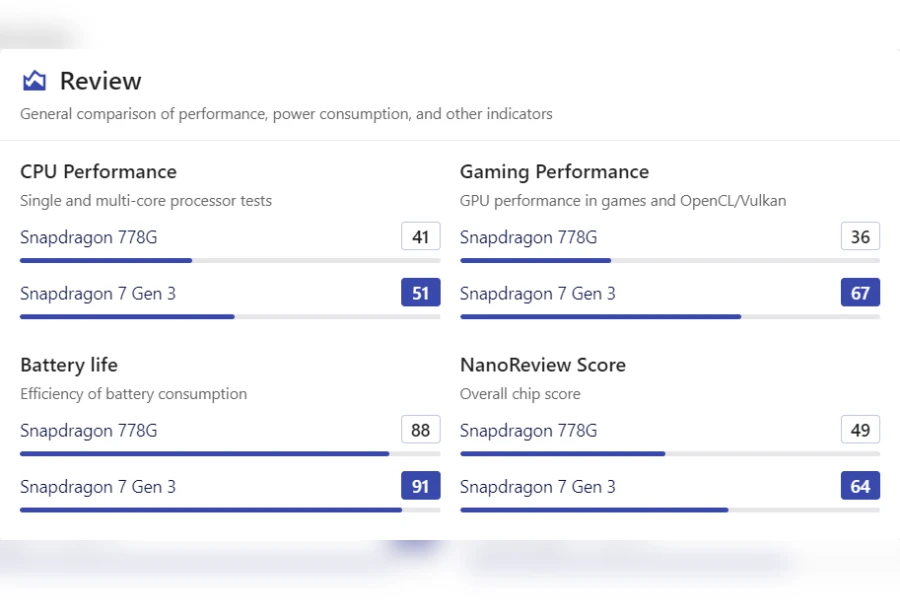Open Snapdragon 7 Gen 3 under CPU Performance
The image size is (900, 600).
pyautogui.click(x=98, y=293)
